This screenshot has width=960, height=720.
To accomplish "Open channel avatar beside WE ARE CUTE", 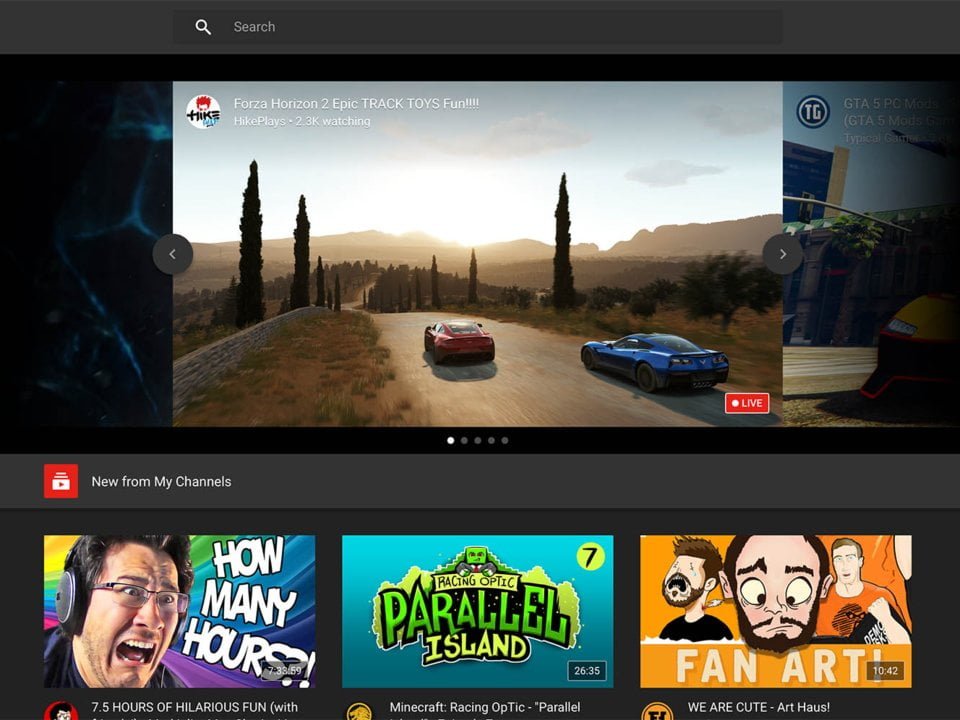I will [657, 711].
